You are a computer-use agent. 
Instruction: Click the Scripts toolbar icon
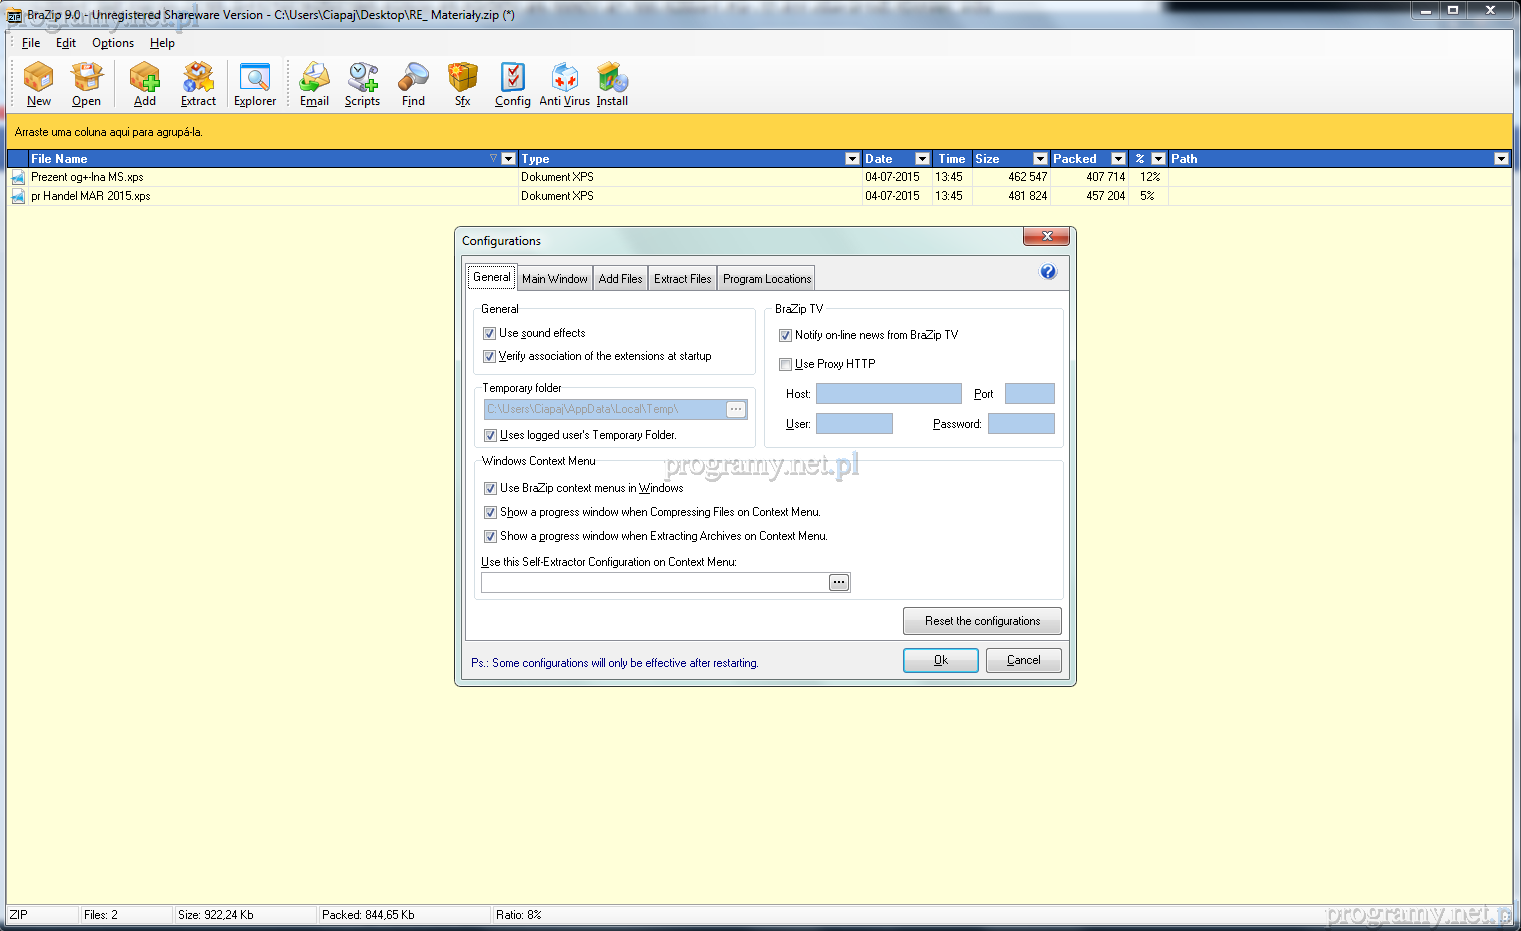[x=362, y=84]
